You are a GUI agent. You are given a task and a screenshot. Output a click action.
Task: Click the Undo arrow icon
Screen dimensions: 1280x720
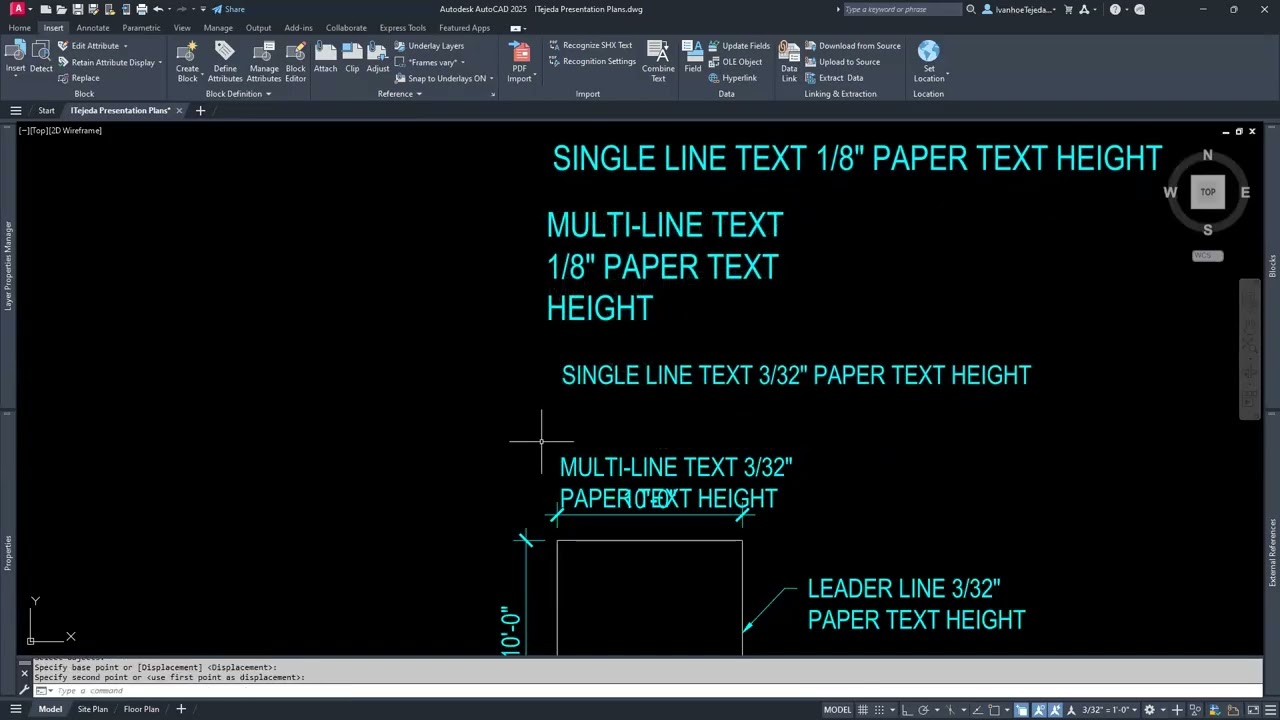tap(158, 9)
